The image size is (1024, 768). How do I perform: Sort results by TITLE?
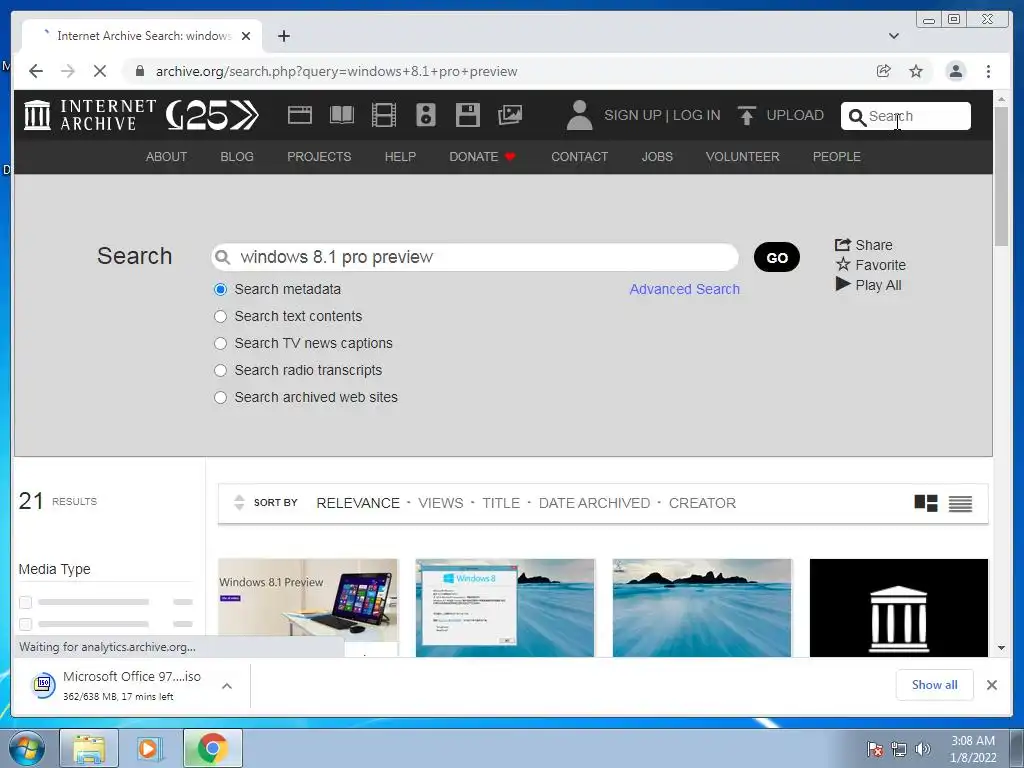501,503
